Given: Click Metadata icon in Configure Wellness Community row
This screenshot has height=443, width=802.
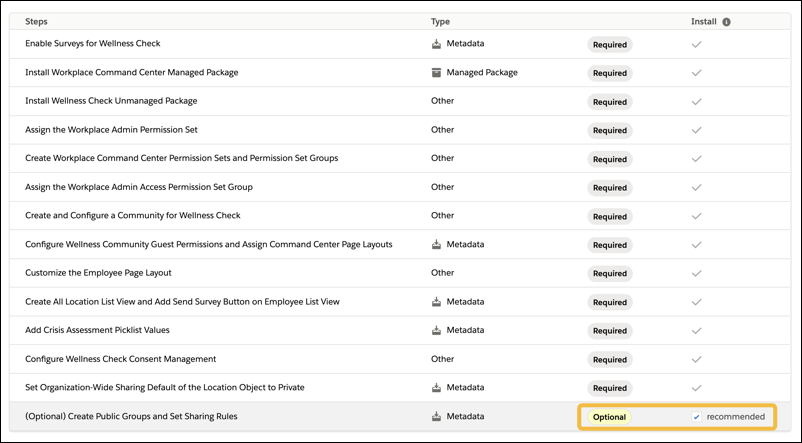Looking at the screenshot, I should [436, 245].
